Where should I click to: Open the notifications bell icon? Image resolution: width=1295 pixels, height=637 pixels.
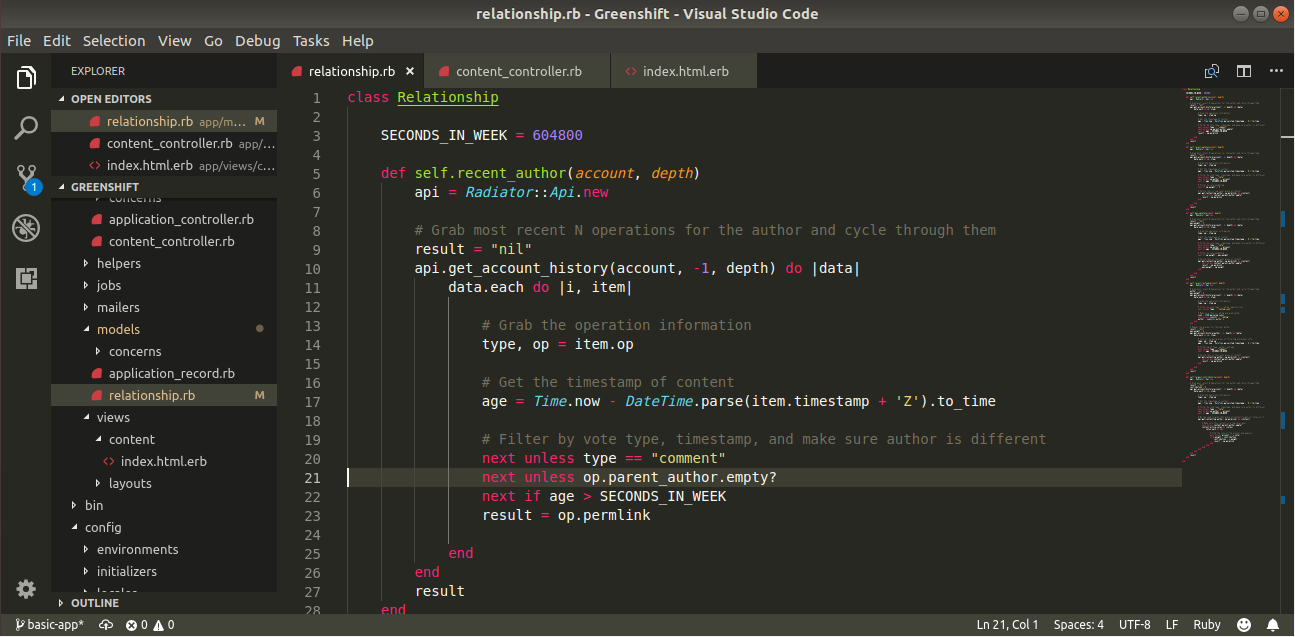[1273, 625]
